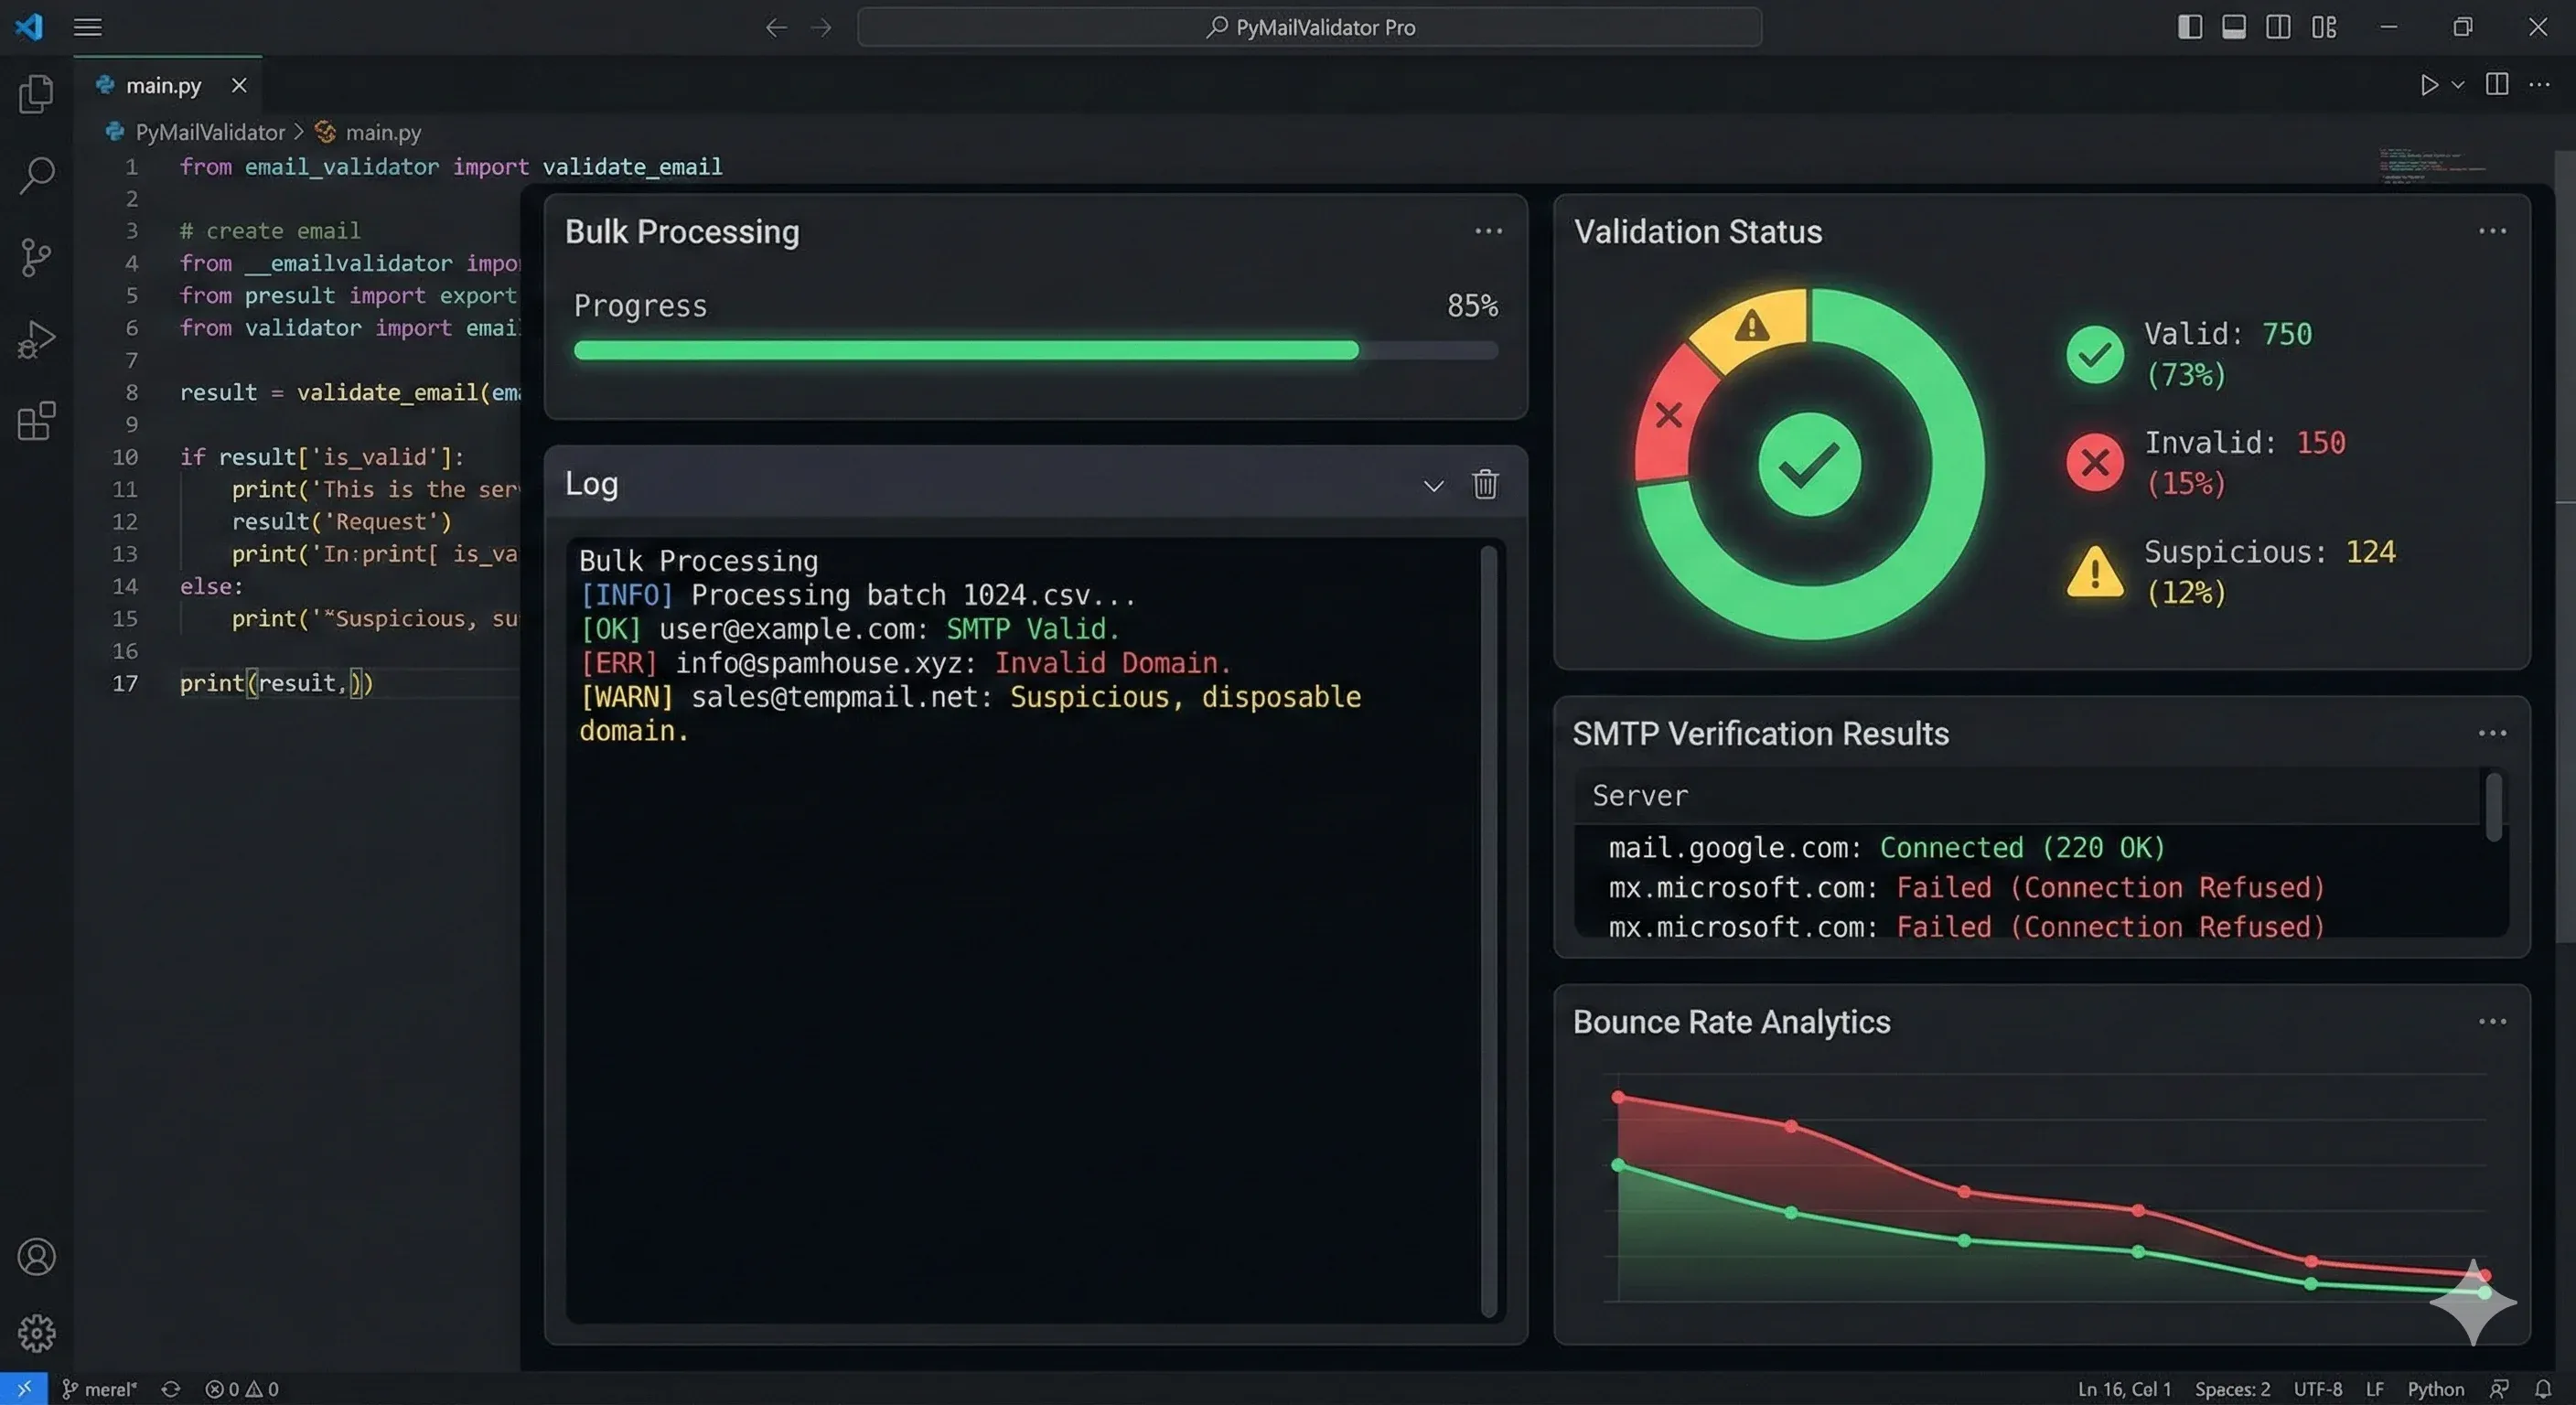Open the Accounts icon
This screenshot has height=1405, width=2576.
click(36, 1257)
